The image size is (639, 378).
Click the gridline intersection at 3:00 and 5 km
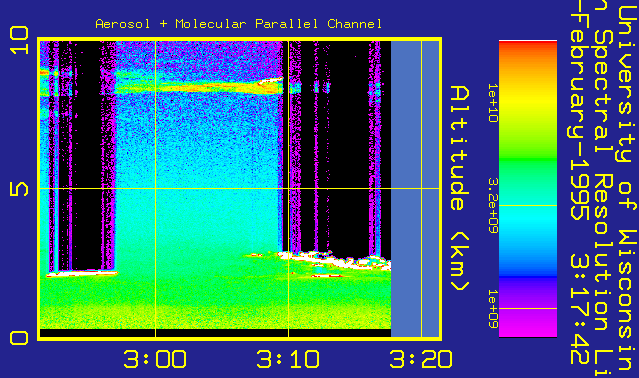155,189
